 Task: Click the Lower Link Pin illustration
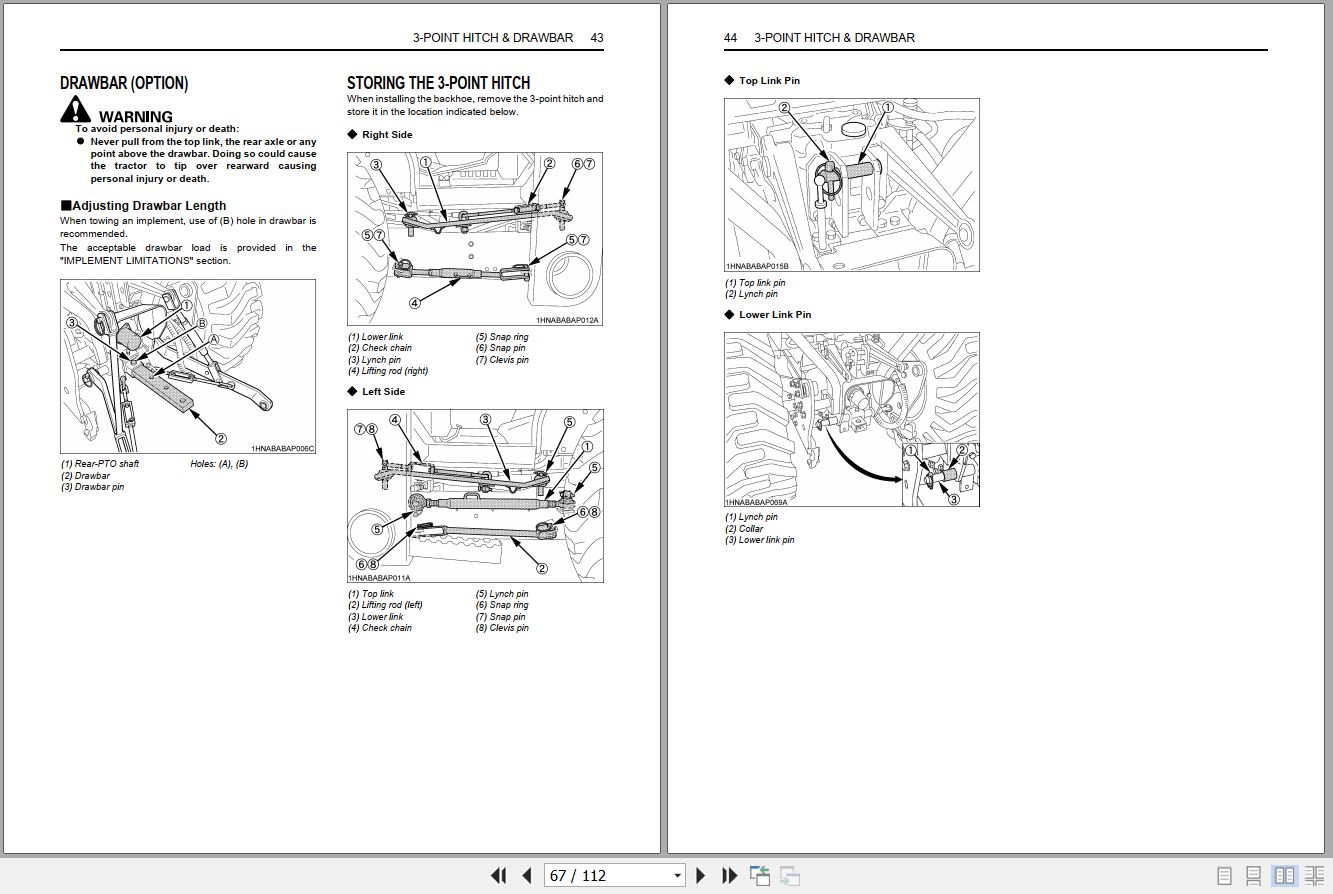[851, 417]
